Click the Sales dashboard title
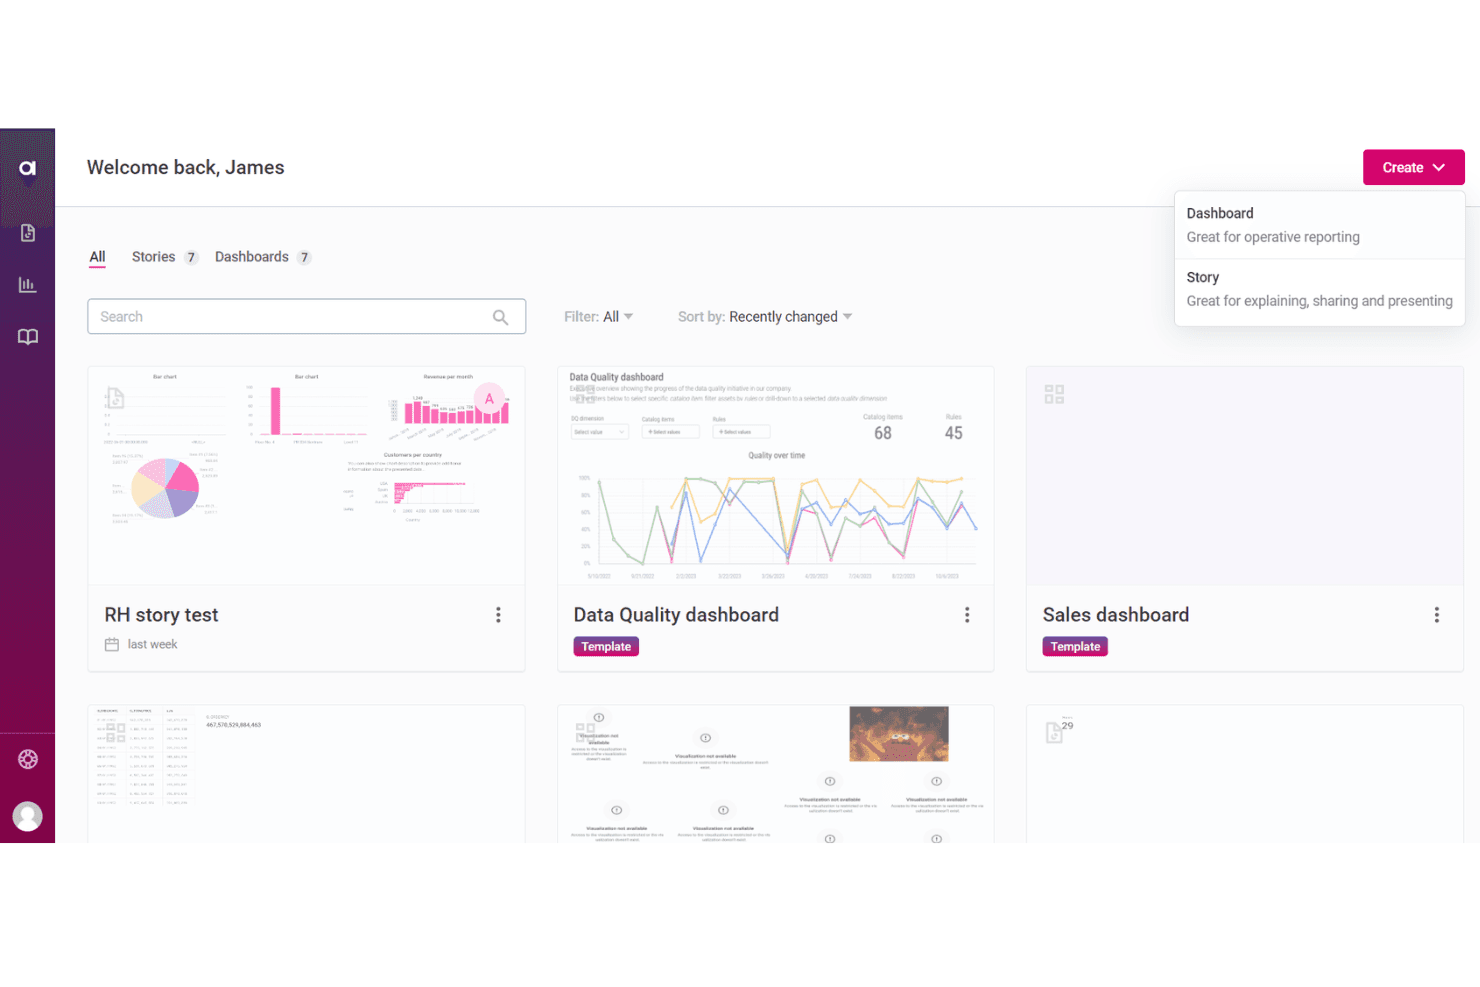The height and width of the screenshot is (987, 1480). (1116, 615)
